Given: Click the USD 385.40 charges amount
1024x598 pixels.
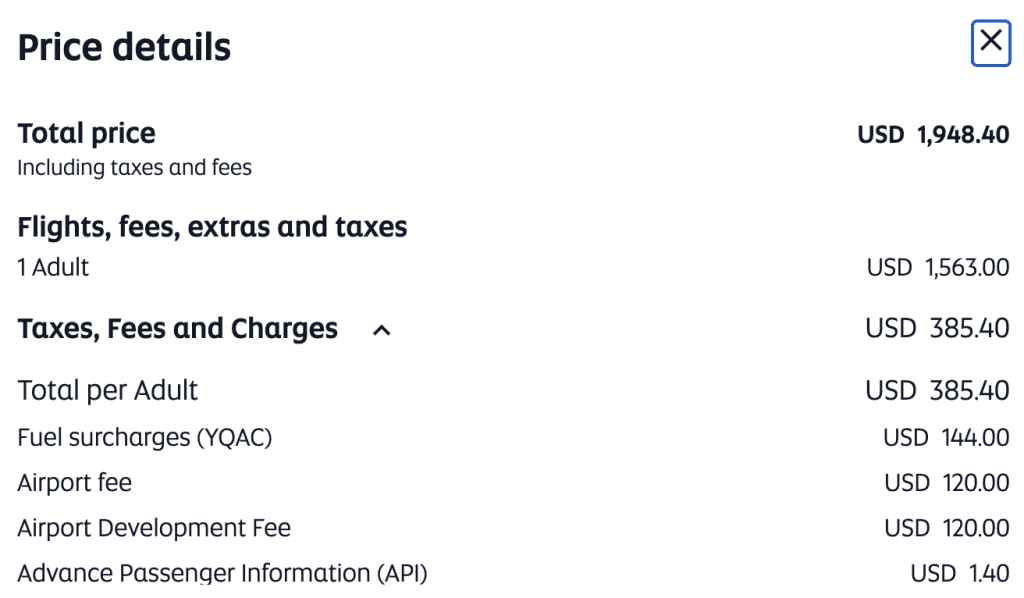Looking at the screenshot, I should 938,328.
